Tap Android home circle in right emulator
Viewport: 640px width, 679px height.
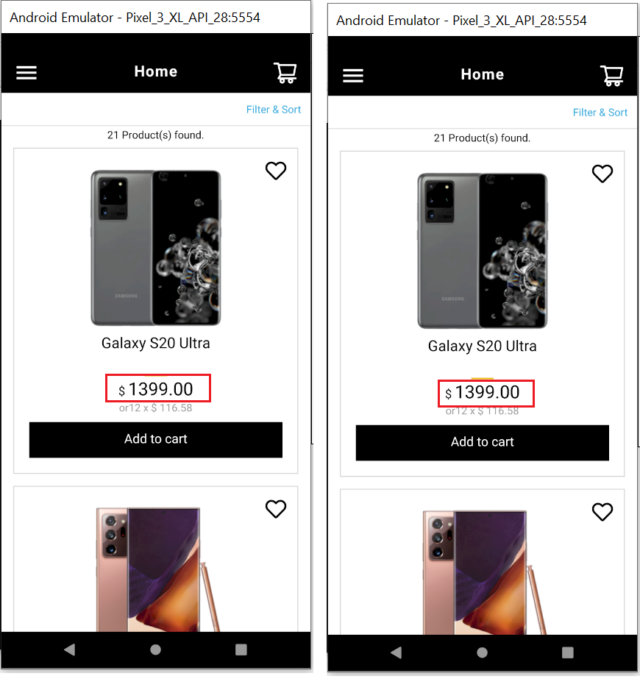click(x=482, y=652)
